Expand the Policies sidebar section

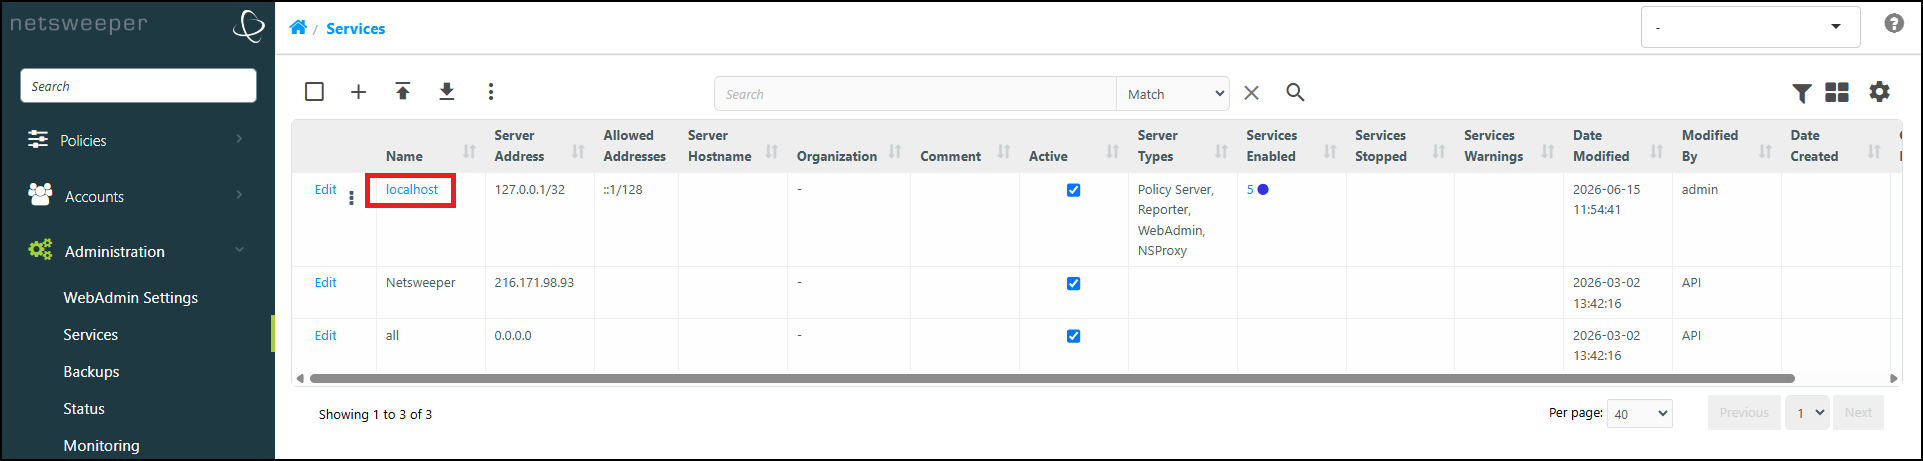click(x=137, y=140)
